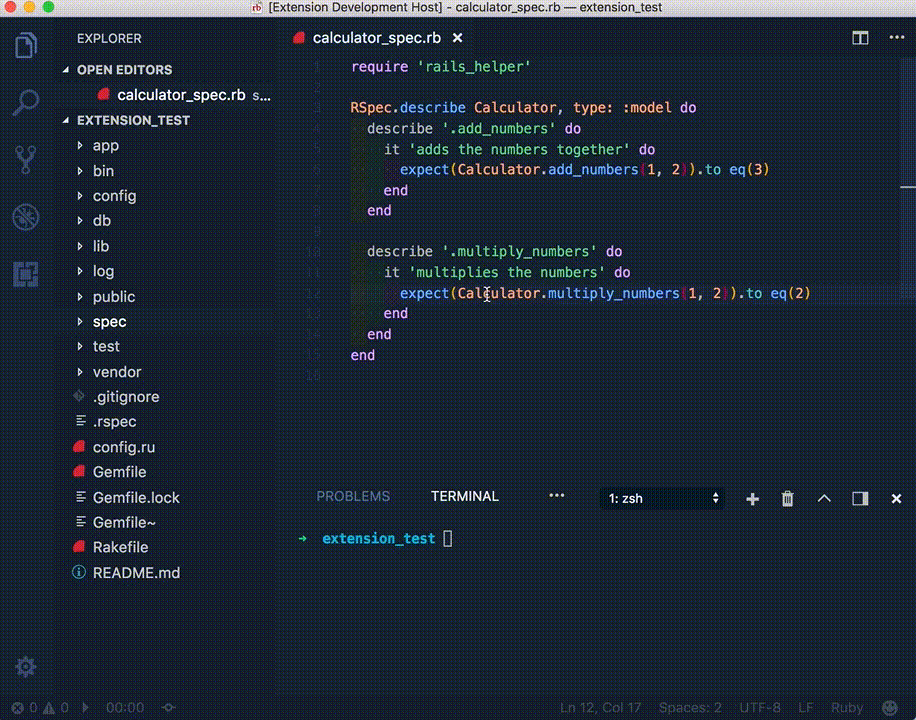Click the Explorer icon in Activity Bar
The height and width of the screenshot is (720, 916).
coord(25,44)
